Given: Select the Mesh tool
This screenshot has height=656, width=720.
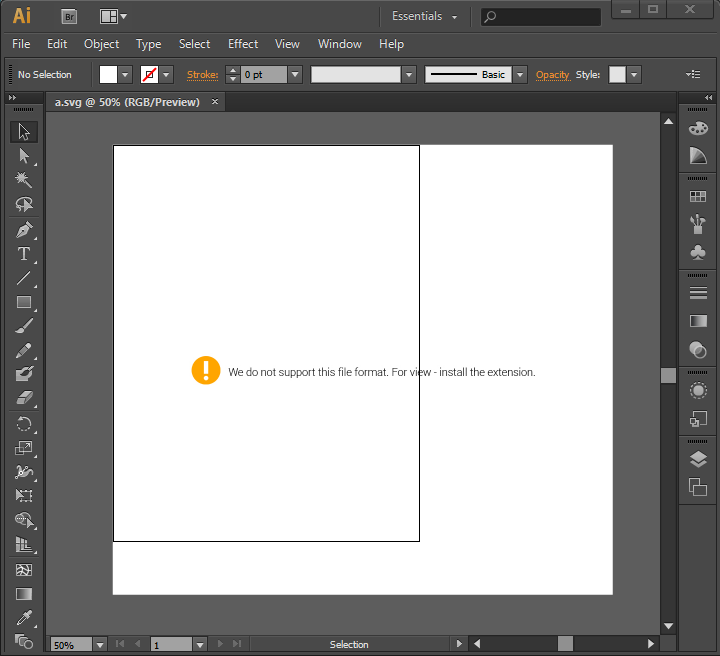Looking at the screenshot, I should (24, 570).
